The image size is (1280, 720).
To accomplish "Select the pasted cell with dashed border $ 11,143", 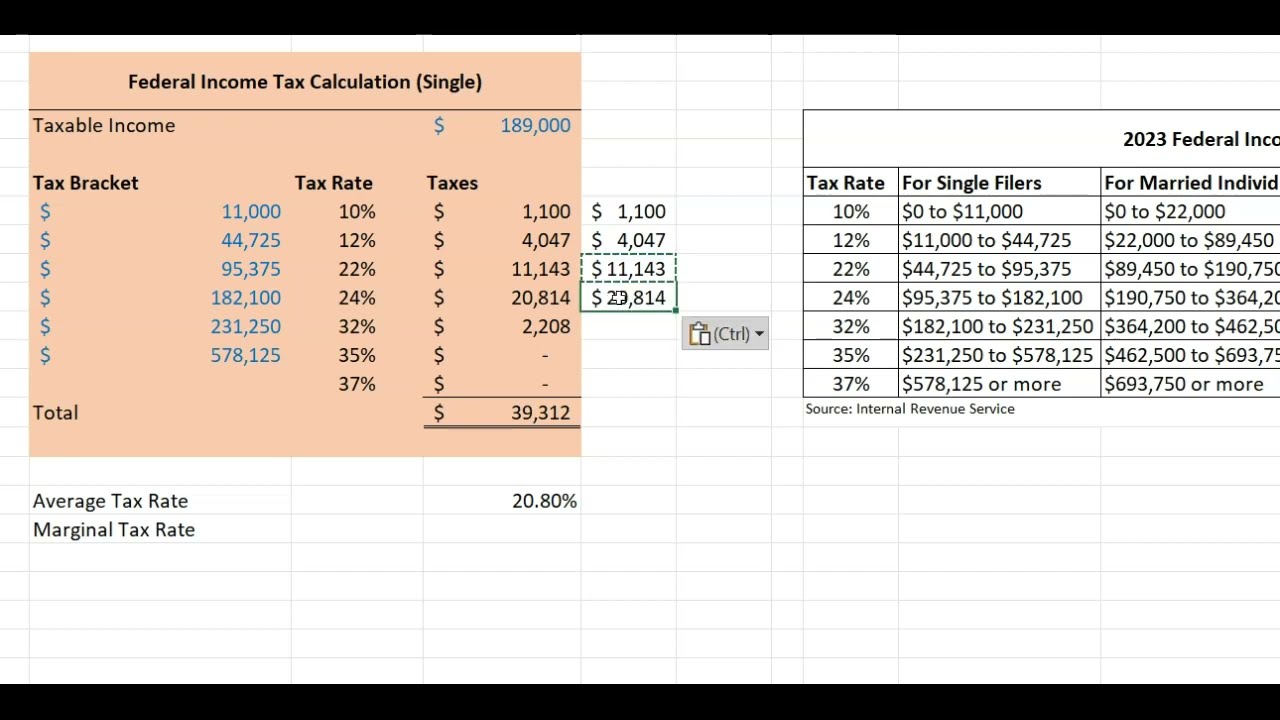I will [x=628, y=269].
